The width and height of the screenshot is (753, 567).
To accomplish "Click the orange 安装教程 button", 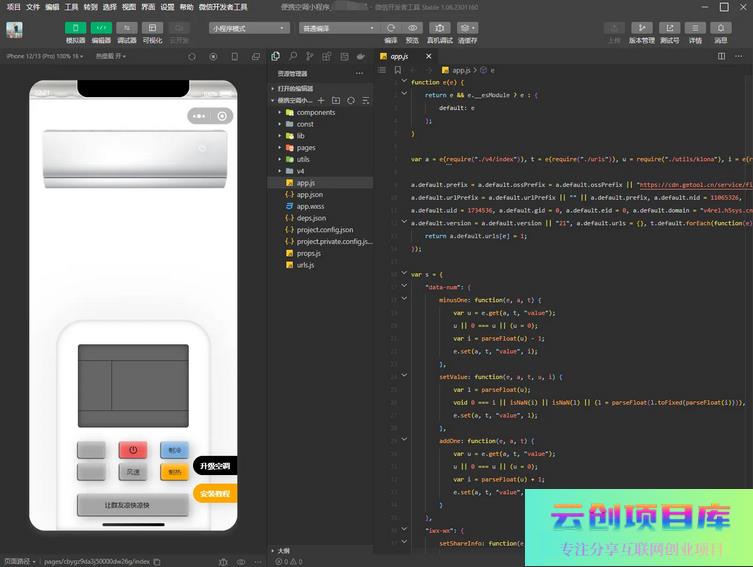I will tap(215, 494).
